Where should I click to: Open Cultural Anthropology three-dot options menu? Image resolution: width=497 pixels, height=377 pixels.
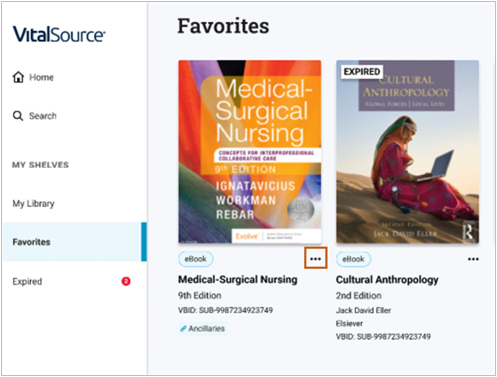coord(473,259)
